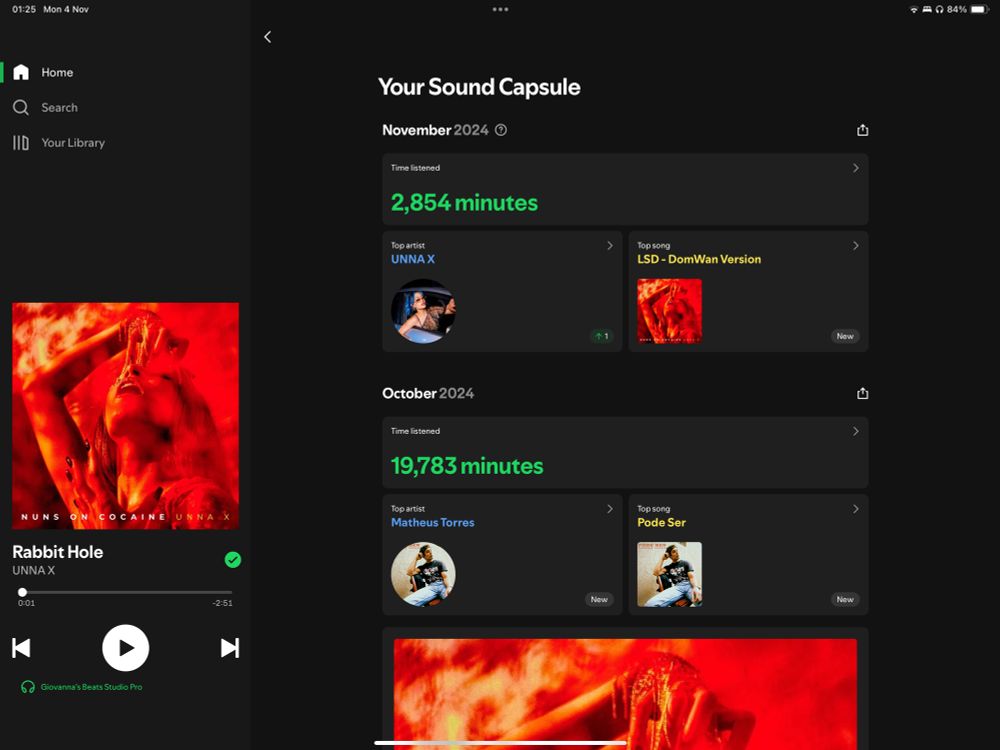Tap the bed Sleep Focus status icon
The image size is (1000, 750).
coord(927,10)
